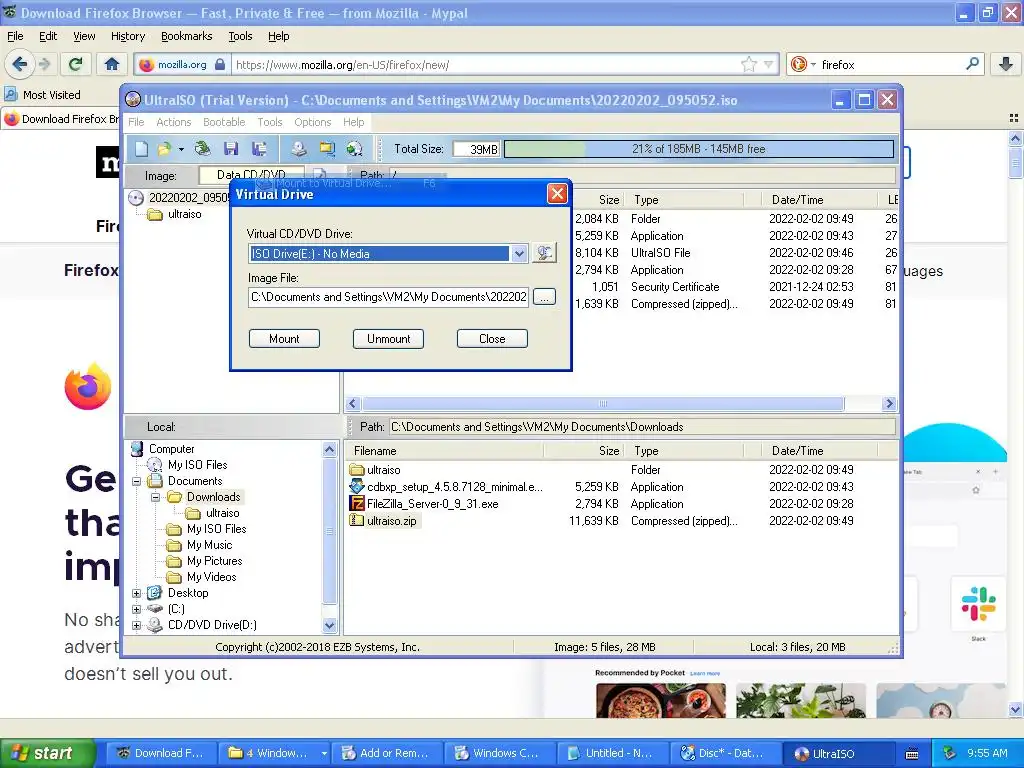Select the Computer node in Local tree

tap(171, 449)
